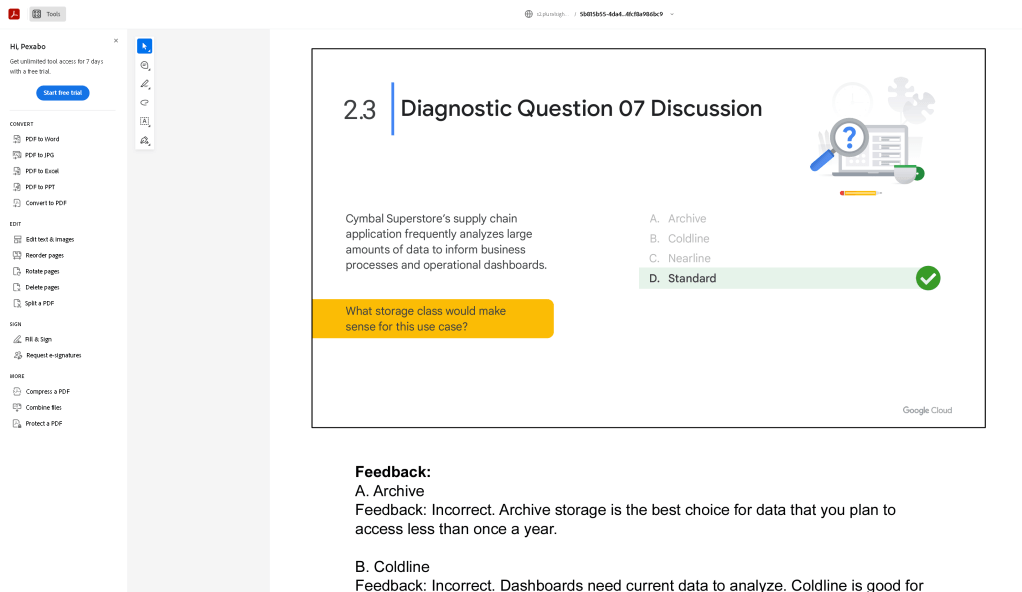1022x592 pixels.
Task: Click the PDF to PPT icon
Action: tap(17, 187)
